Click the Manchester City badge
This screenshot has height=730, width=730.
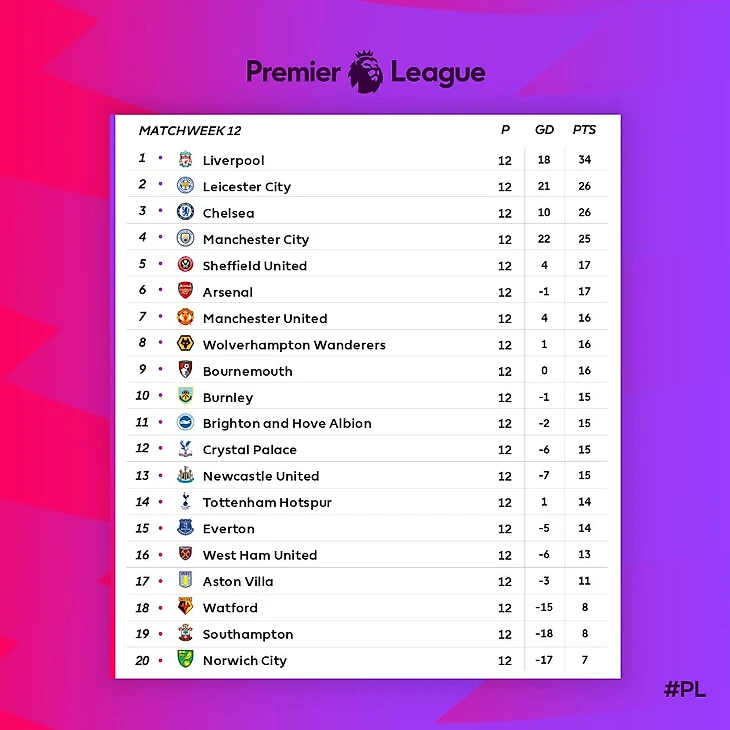click(185, 238)
